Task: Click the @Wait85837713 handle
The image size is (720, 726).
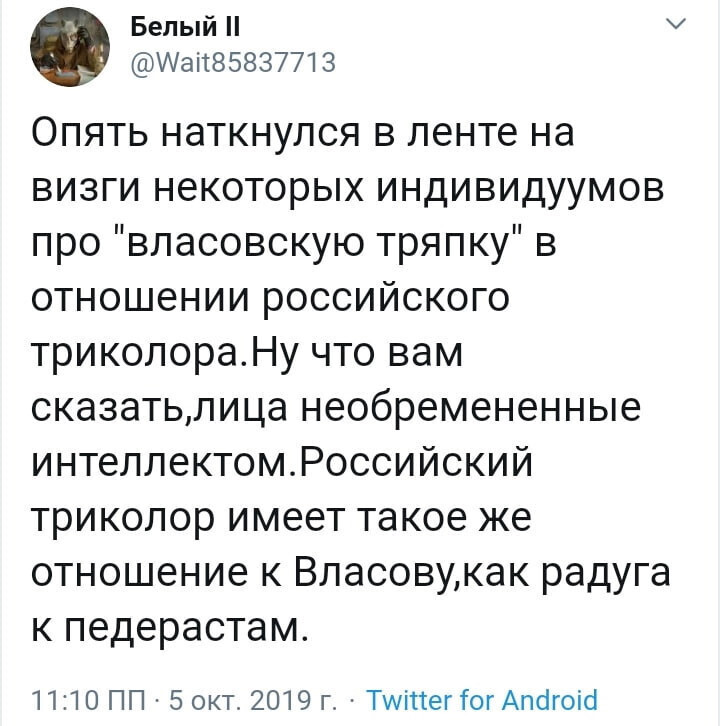Action: pos(233,62)
